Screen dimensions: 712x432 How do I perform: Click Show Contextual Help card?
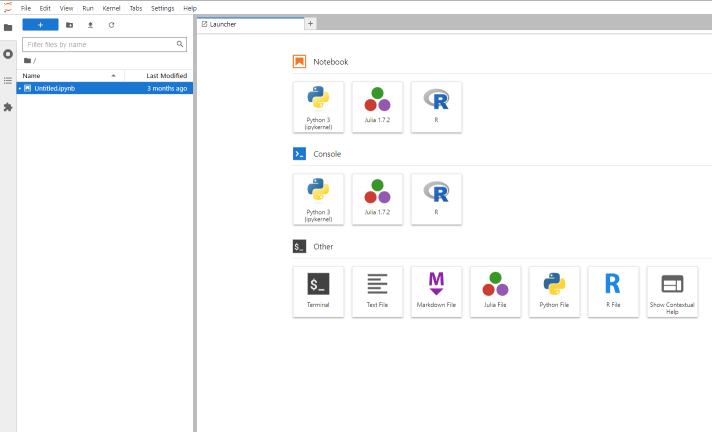coord(672,292)
